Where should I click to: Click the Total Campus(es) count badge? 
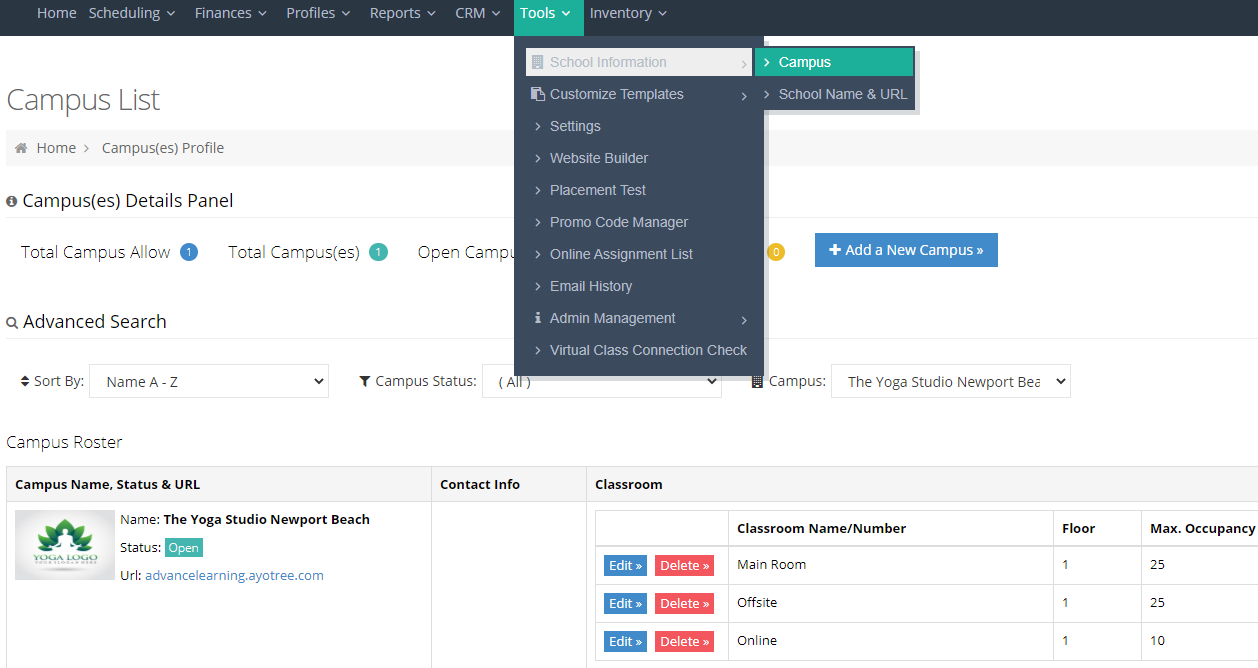pyautogui.click(x=378, y=252)
